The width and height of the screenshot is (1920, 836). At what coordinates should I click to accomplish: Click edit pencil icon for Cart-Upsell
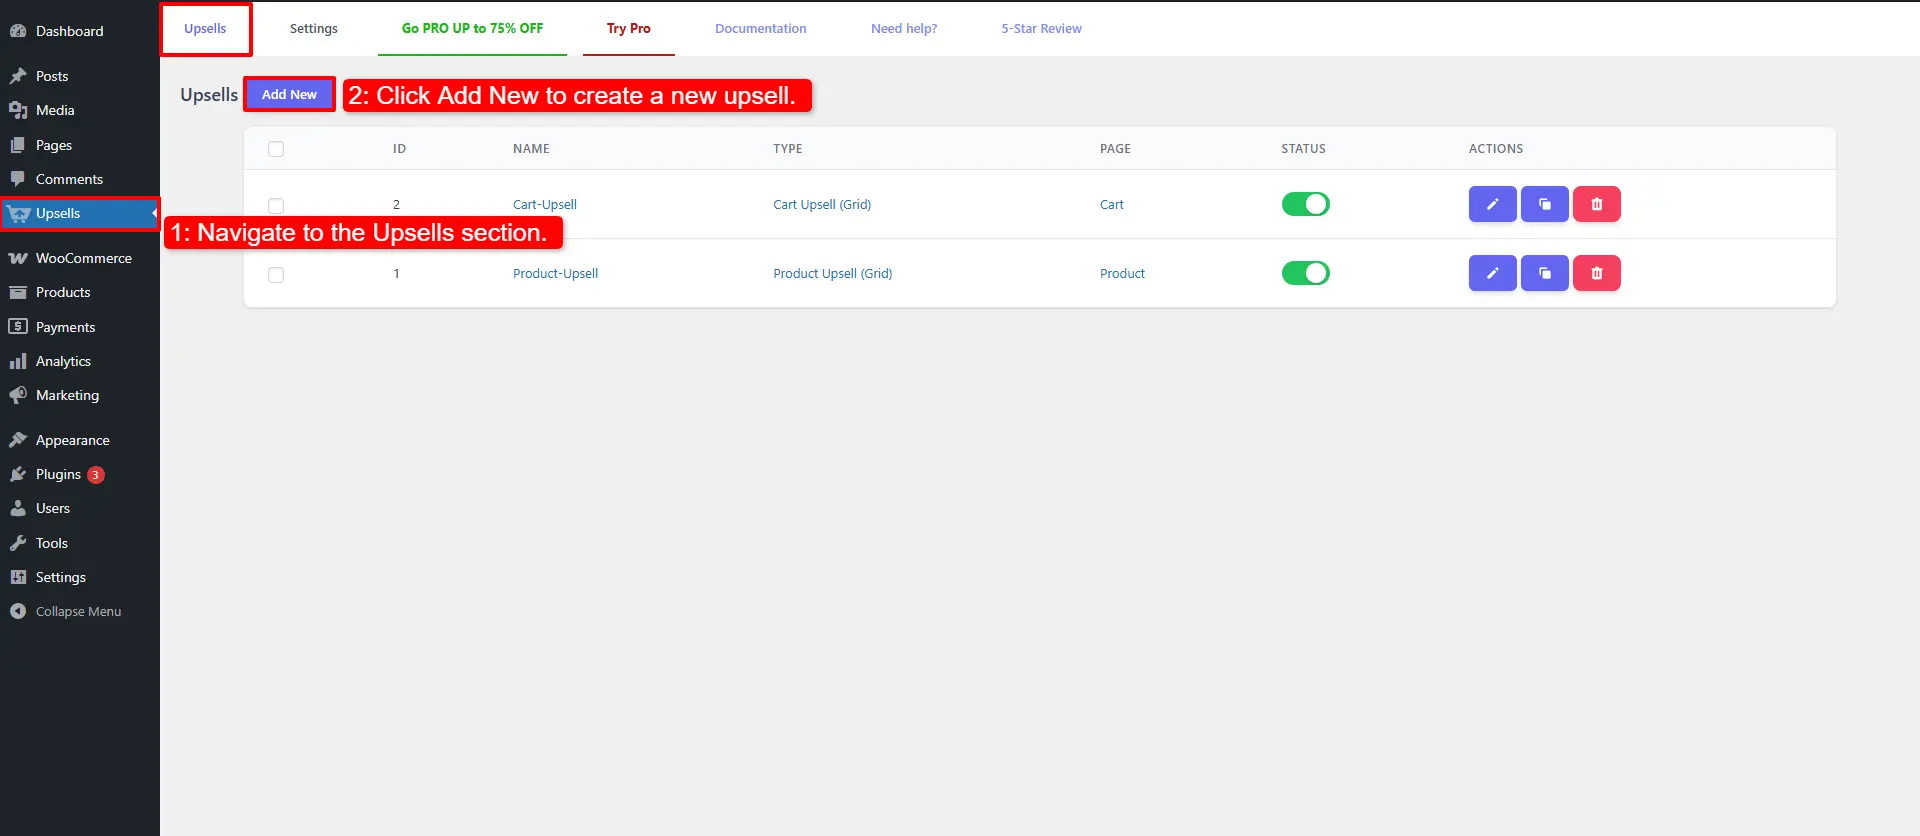point(1492,204)
